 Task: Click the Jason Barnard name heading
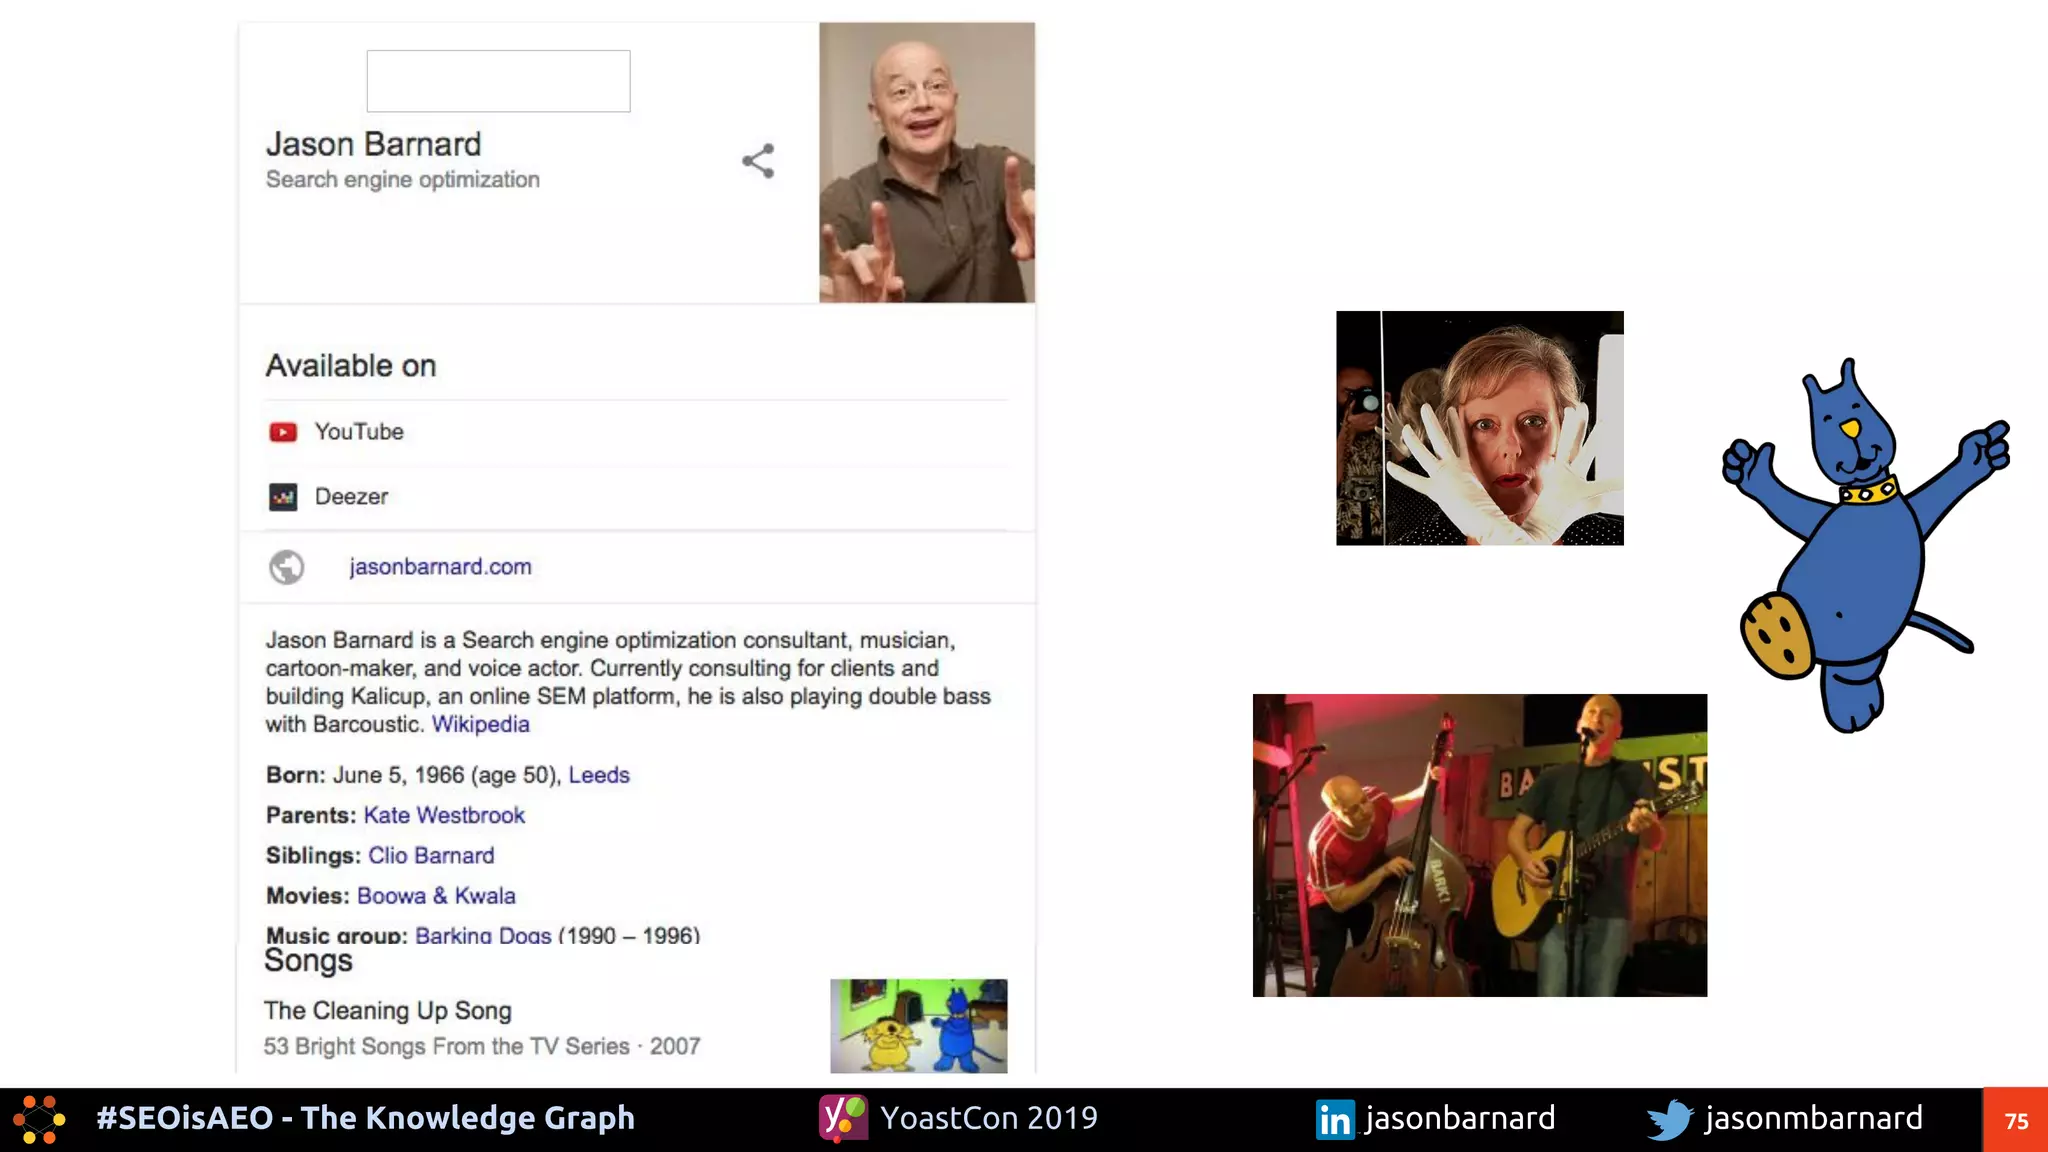coord(373,144)
